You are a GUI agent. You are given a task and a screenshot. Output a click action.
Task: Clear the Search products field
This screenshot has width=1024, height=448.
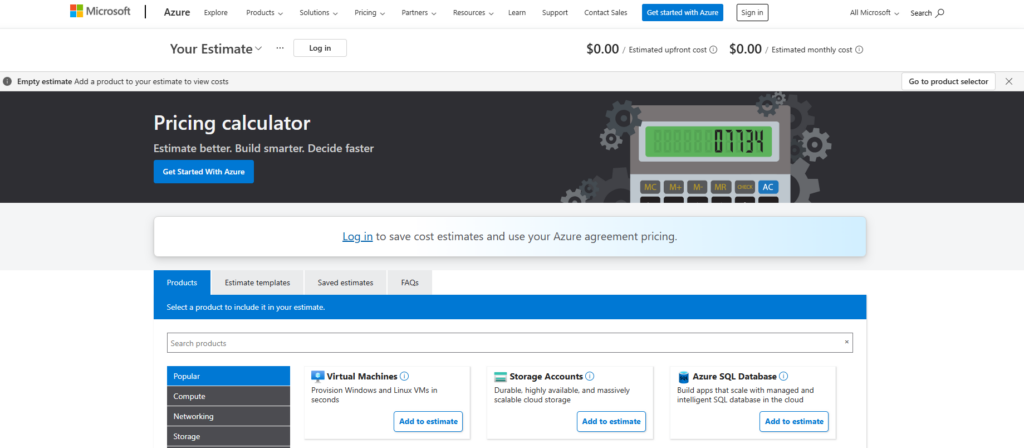coord(846,342)
